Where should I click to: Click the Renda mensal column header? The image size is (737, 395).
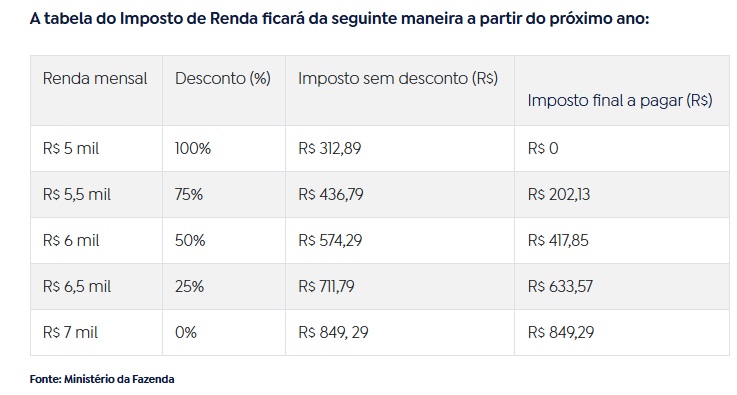point(95,78)
